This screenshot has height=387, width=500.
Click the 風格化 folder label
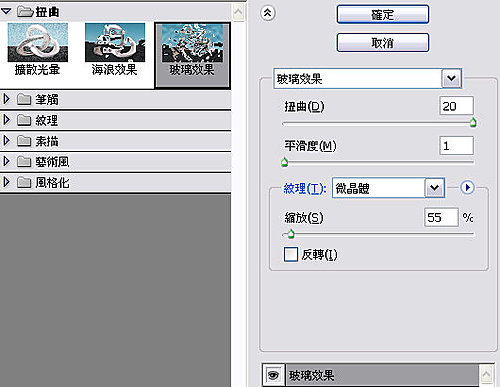52,182
